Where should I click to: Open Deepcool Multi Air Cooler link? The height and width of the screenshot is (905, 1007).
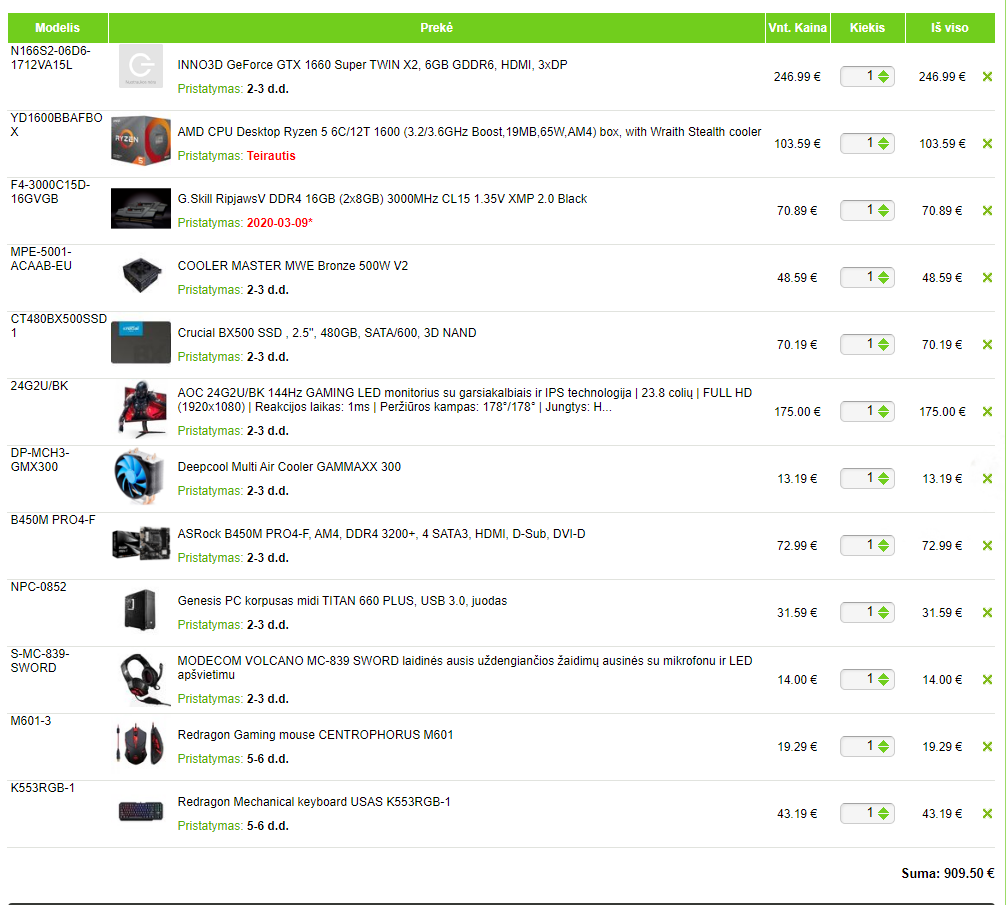pos(289,467)
